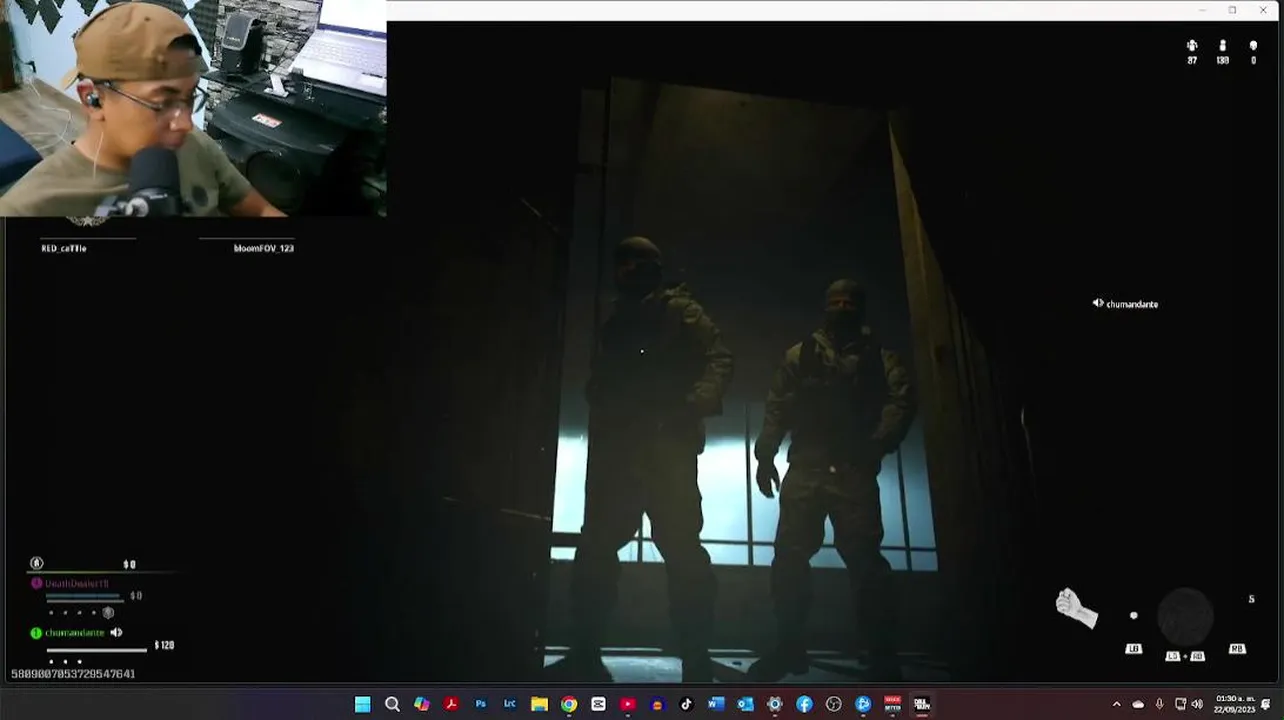Click the bloomFOV_123 player name
This screenshot has height=720, width=1284.
pos(264,248)
